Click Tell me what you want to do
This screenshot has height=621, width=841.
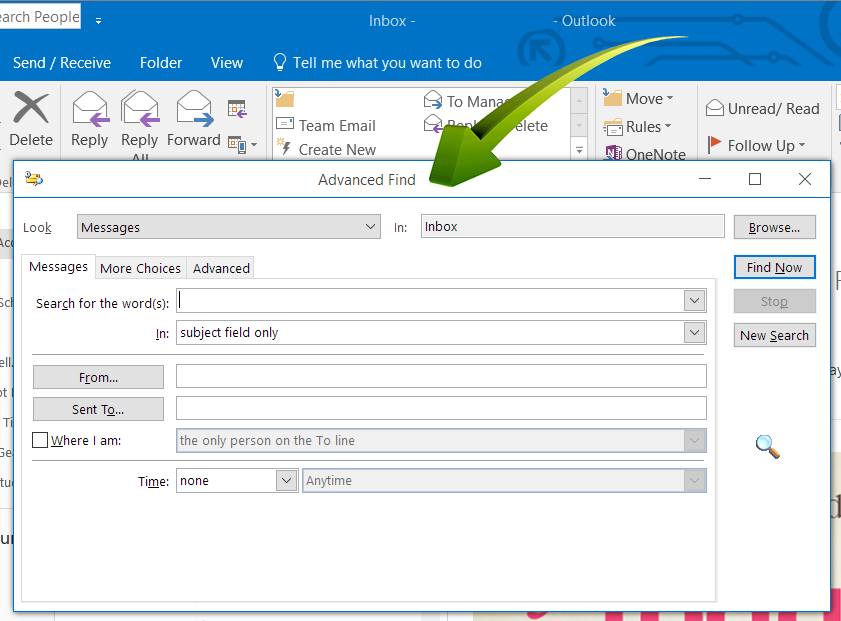[x=377, y=63]
